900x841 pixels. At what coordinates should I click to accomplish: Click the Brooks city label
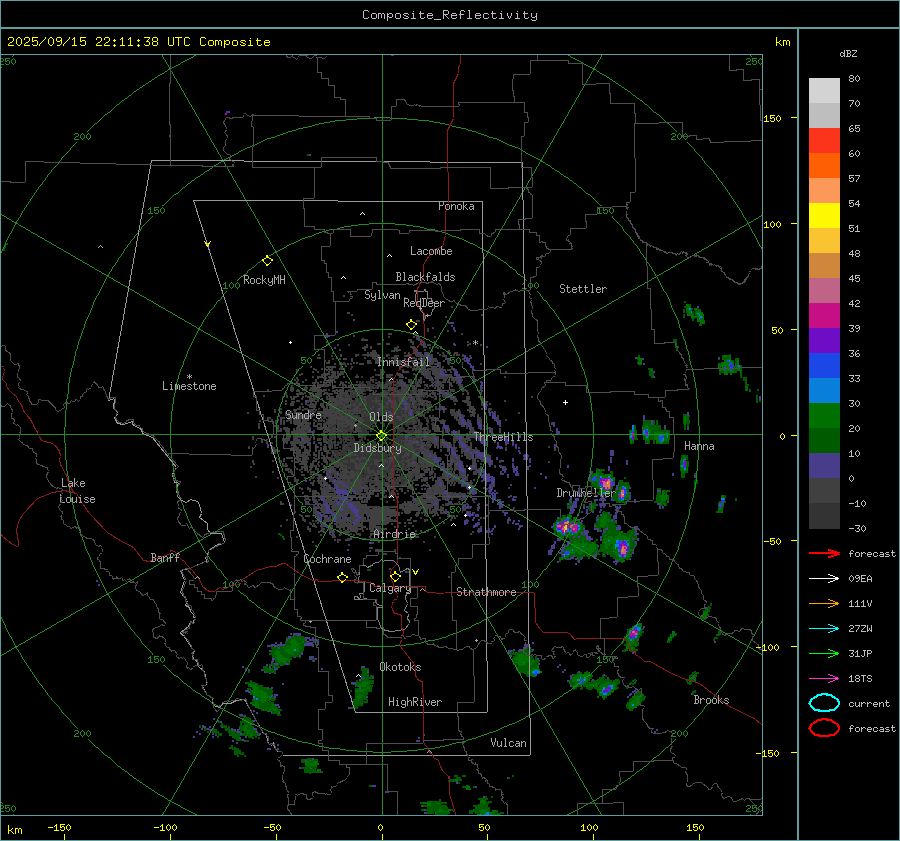point(711,700)
